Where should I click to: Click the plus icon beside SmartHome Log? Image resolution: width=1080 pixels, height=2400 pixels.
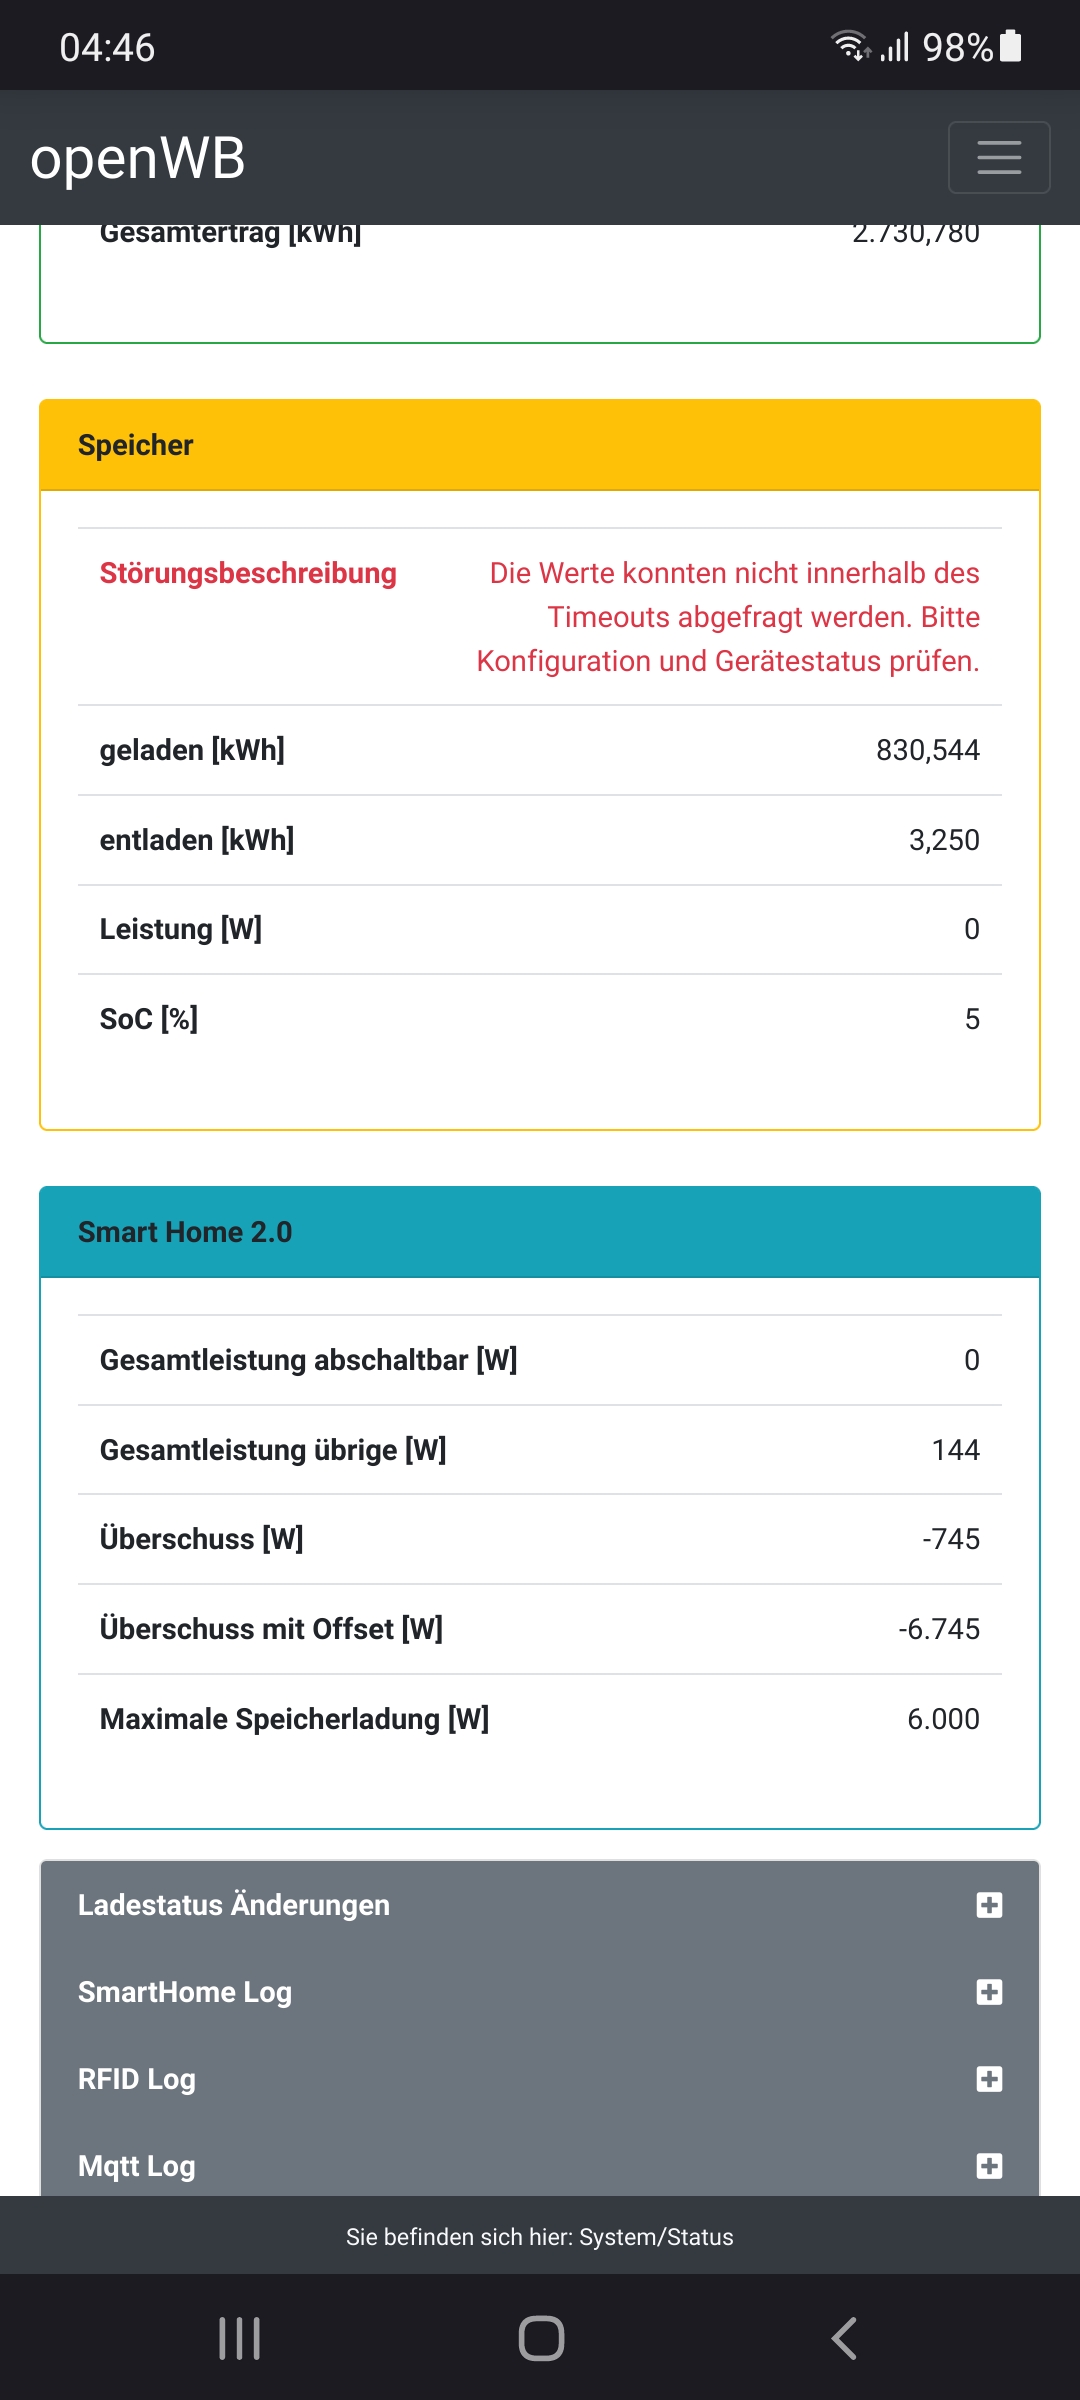pyautogui.click(x=989, y=1992)
